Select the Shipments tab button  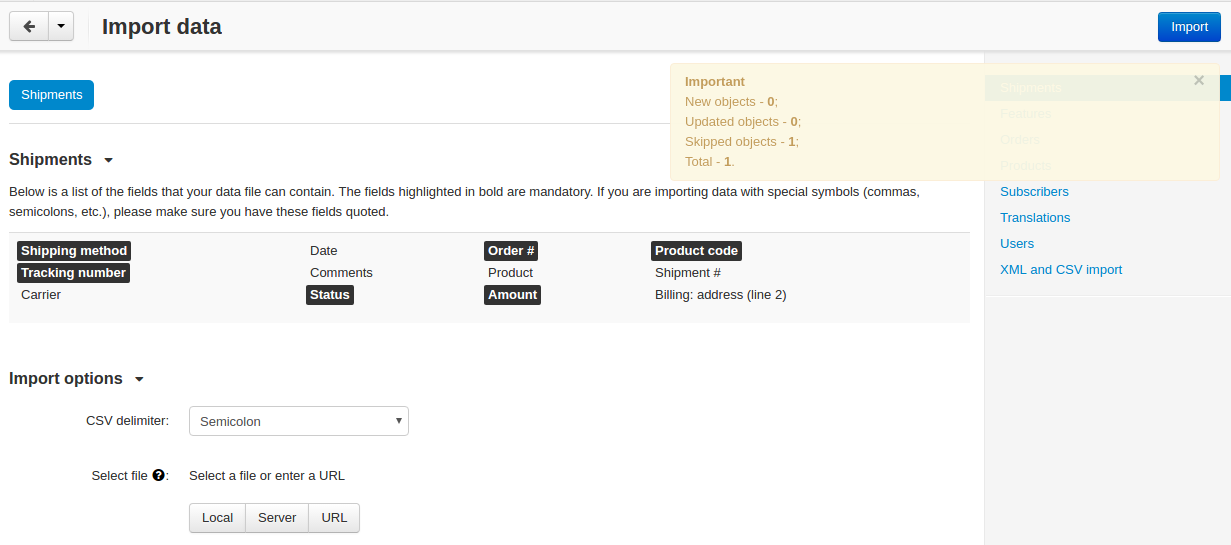point(52,95)
